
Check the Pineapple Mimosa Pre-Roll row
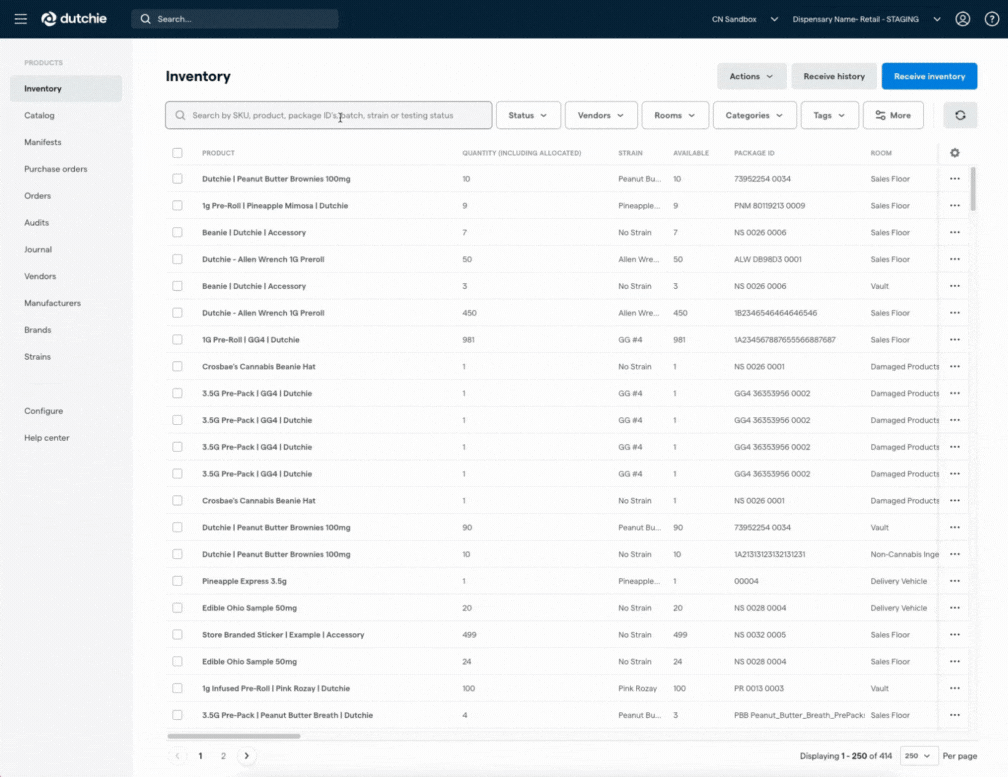click(x=177, y=206)
